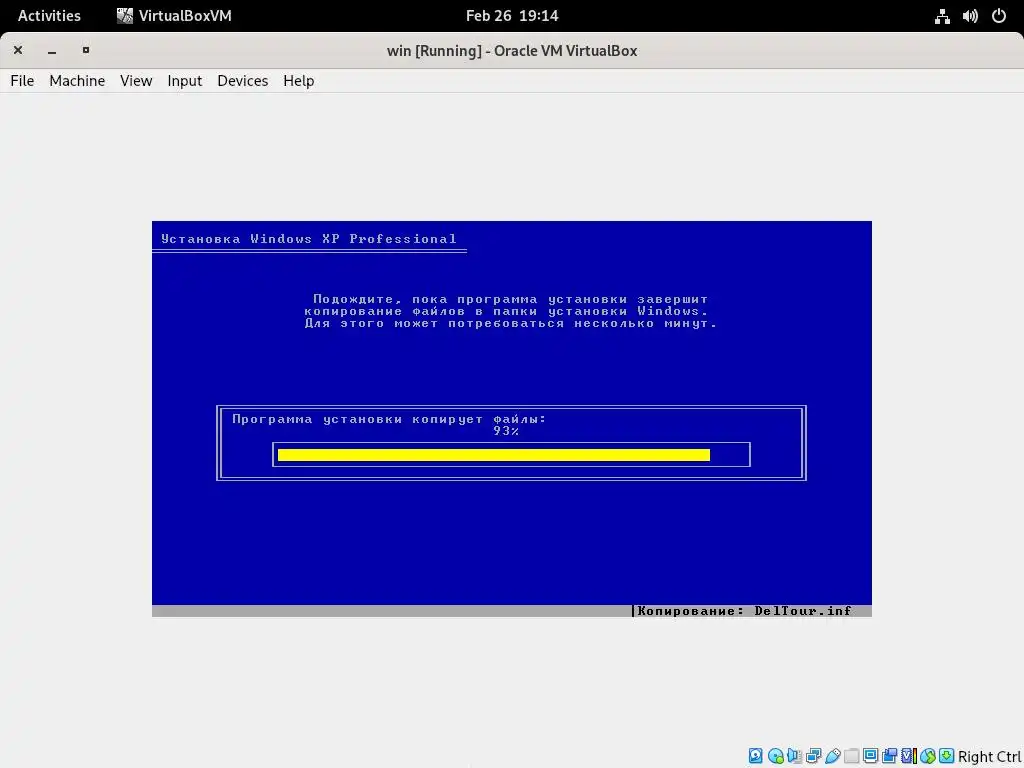Screen dimensions: 1024x768
Task: Open the GNOME Activities overview
Action: pyautogui.click(x=49, y=16)
